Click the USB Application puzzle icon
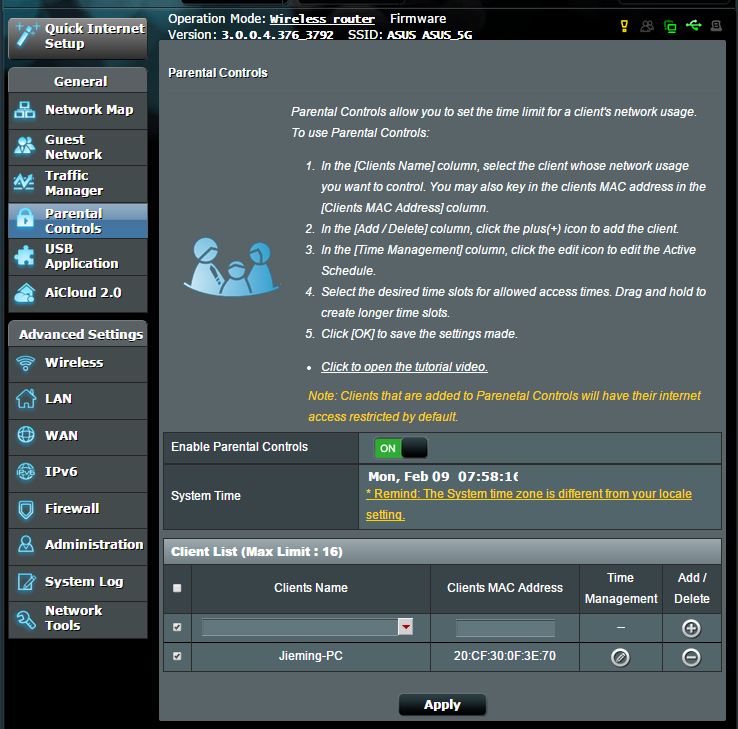The image size is (738, 729). [24, 256]
